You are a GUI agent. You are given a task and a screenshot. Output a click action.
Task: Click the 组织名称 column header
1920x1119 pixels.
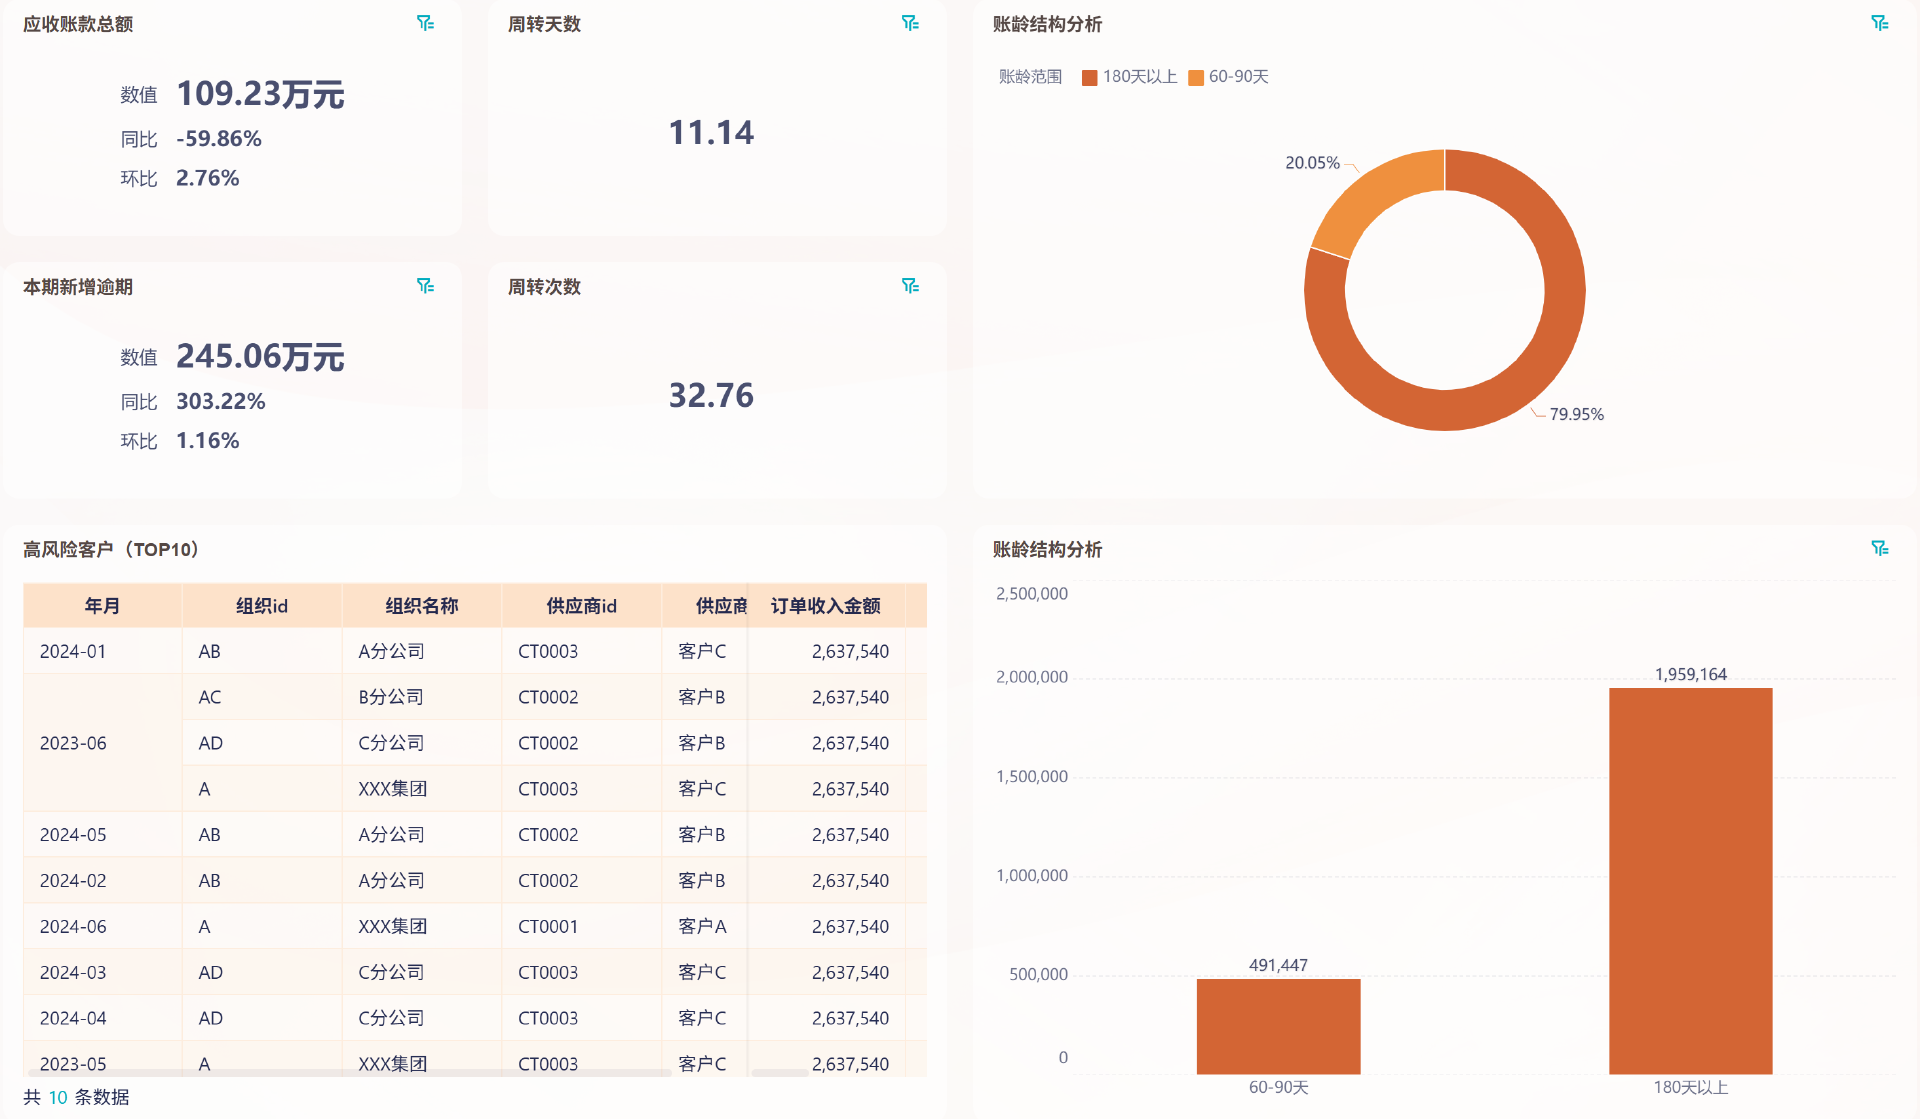pos(421,606)
